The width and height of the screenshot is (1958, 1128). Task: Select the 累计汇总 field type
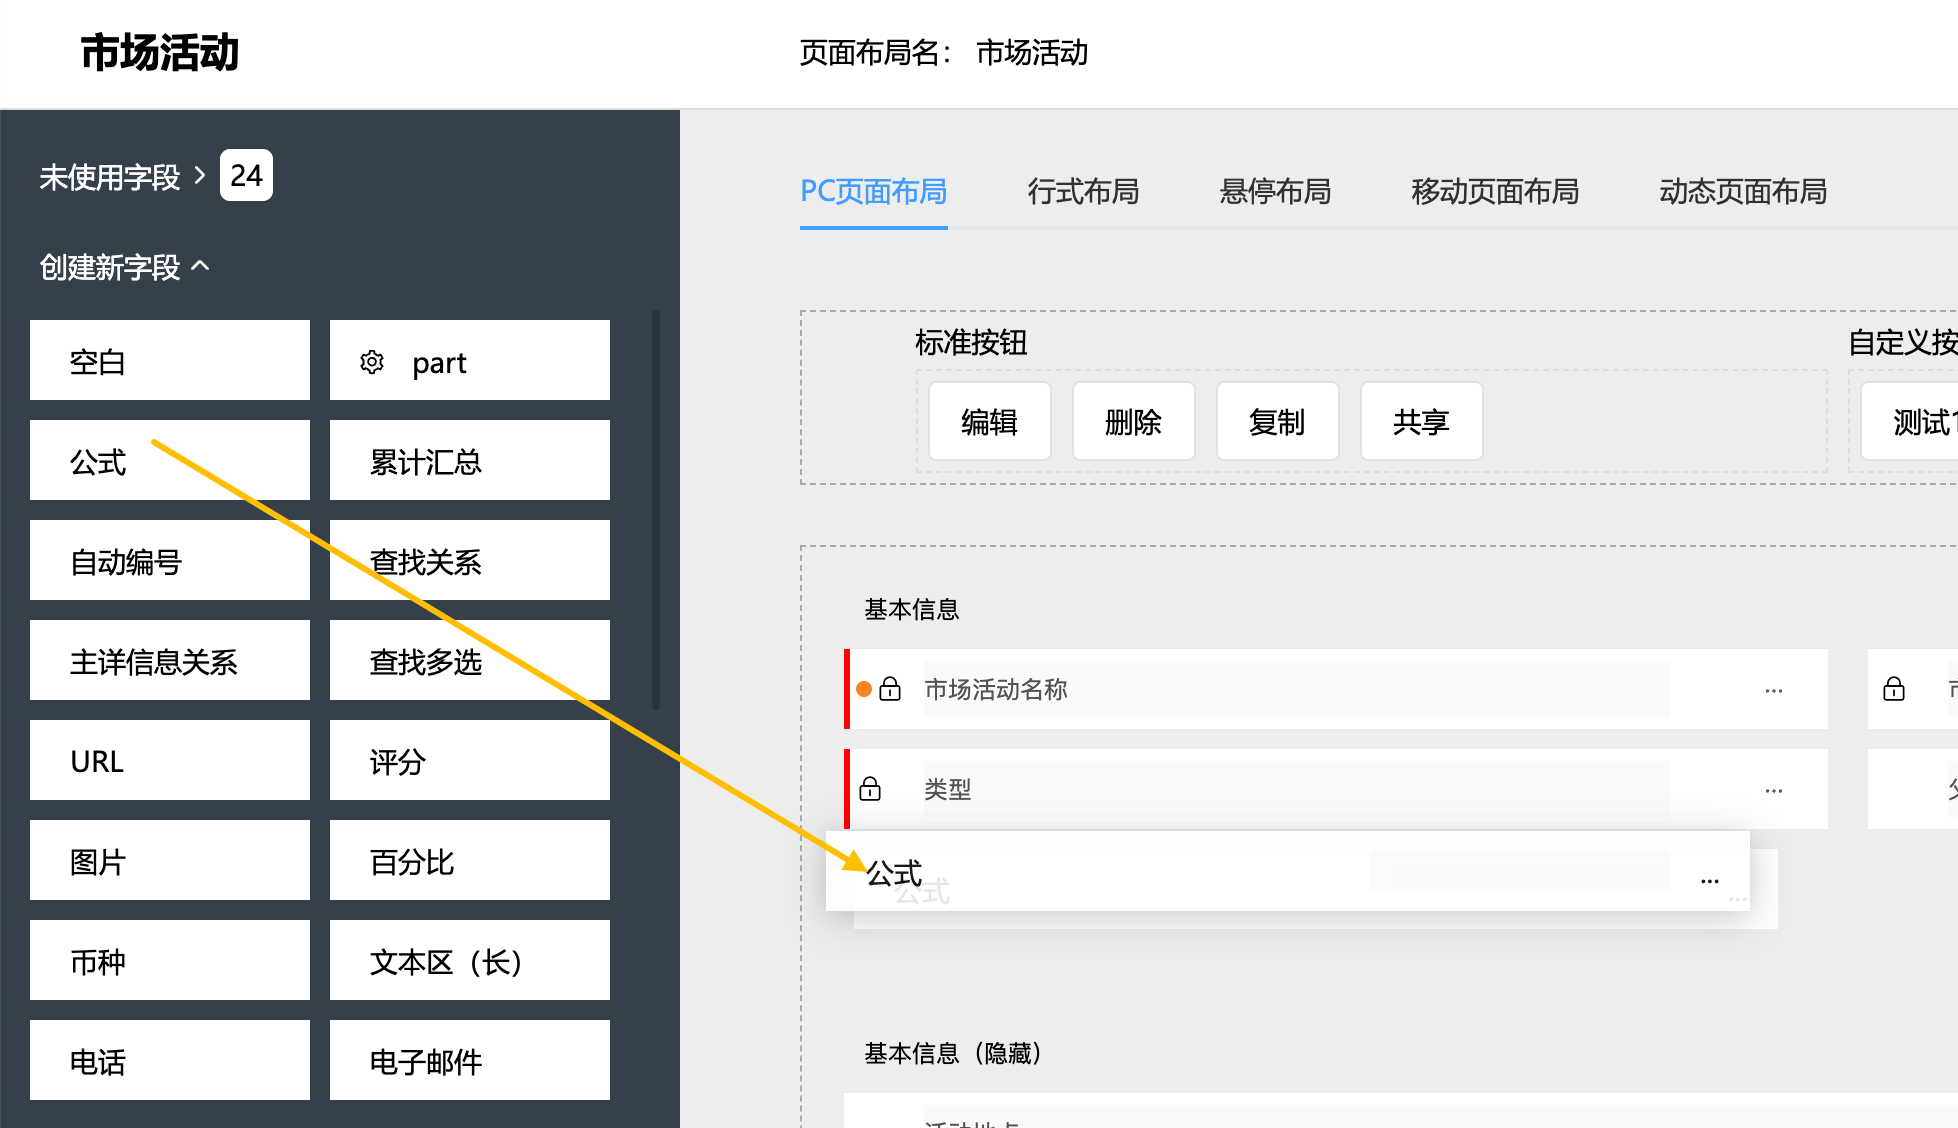coord(469,461)
